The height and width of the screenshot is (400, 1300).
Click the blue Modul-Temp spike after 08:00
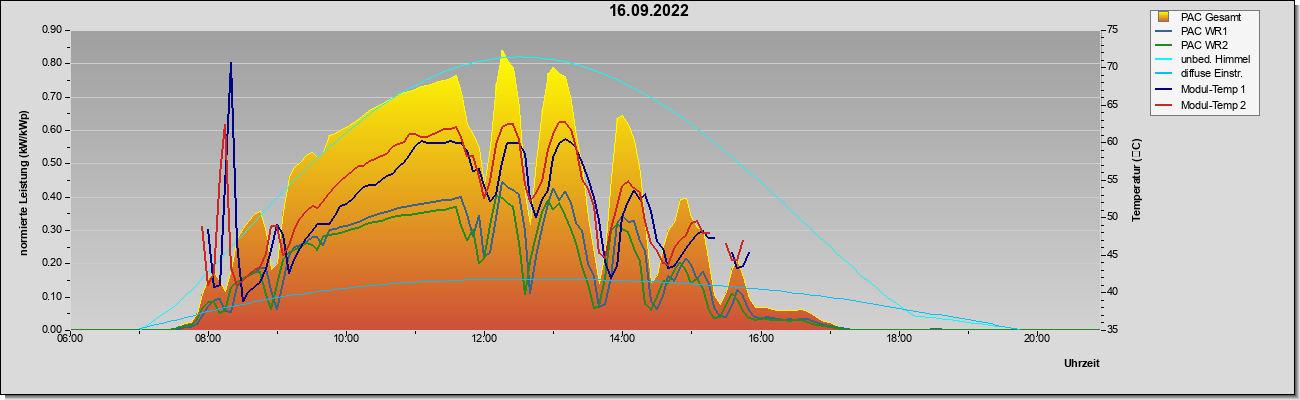pyautogui.click(x=231, y=64)
